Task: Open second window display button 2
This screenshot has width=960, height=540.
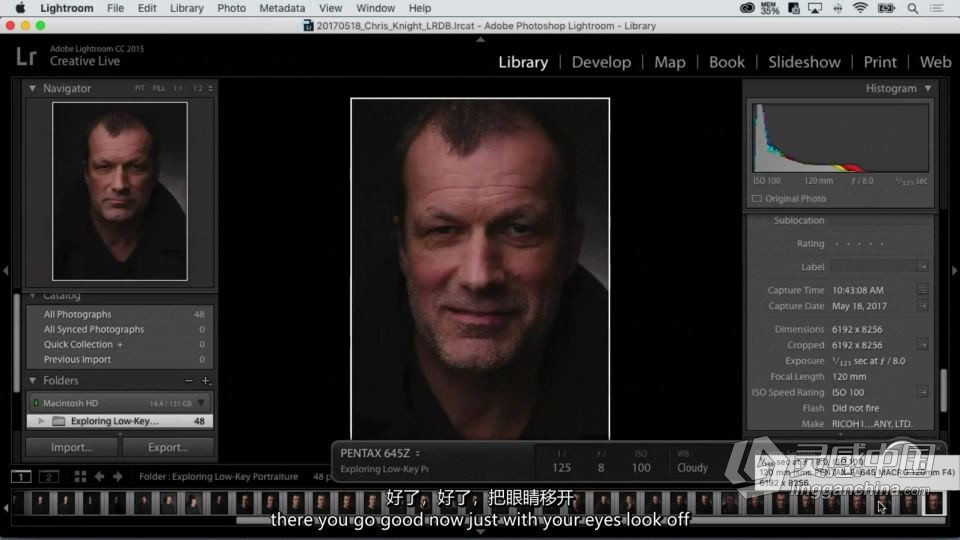Action: pos(49,476)
